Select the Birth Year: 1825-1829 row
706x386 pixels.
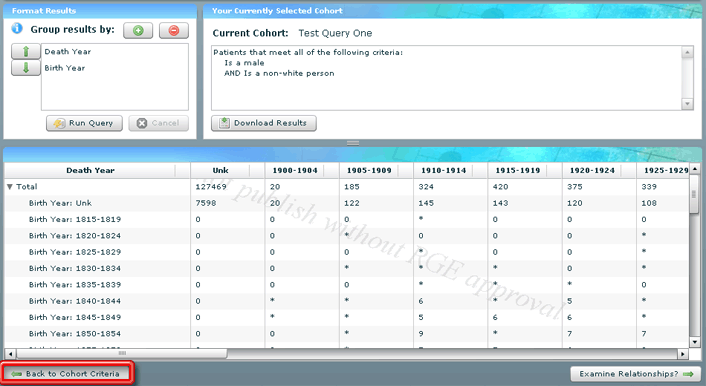pos(347,252)
